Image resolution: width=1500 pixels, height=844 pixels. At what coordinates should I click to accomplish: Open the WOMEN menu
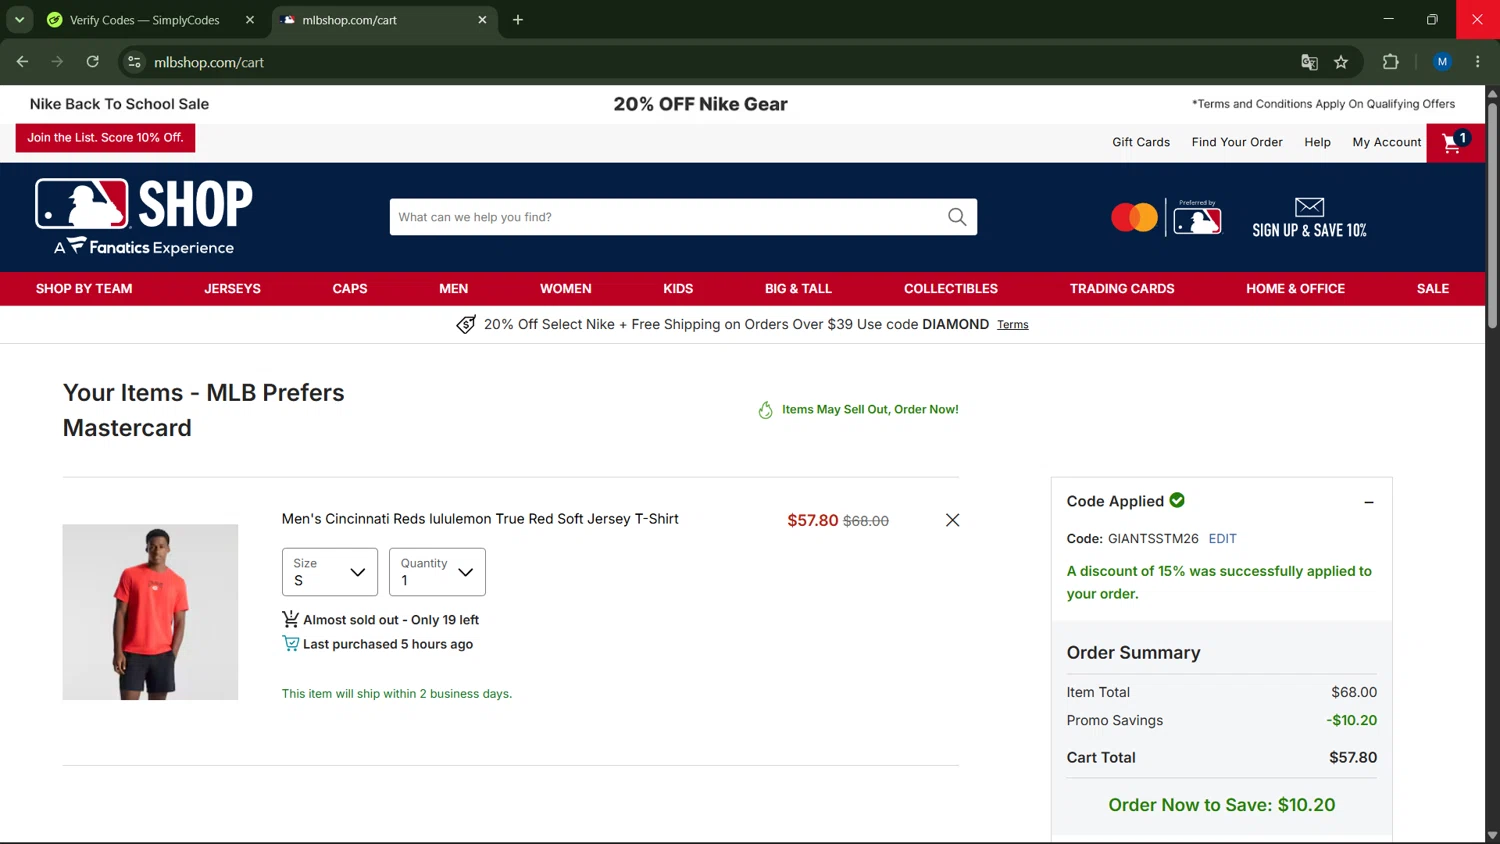(x=566, y=289)
